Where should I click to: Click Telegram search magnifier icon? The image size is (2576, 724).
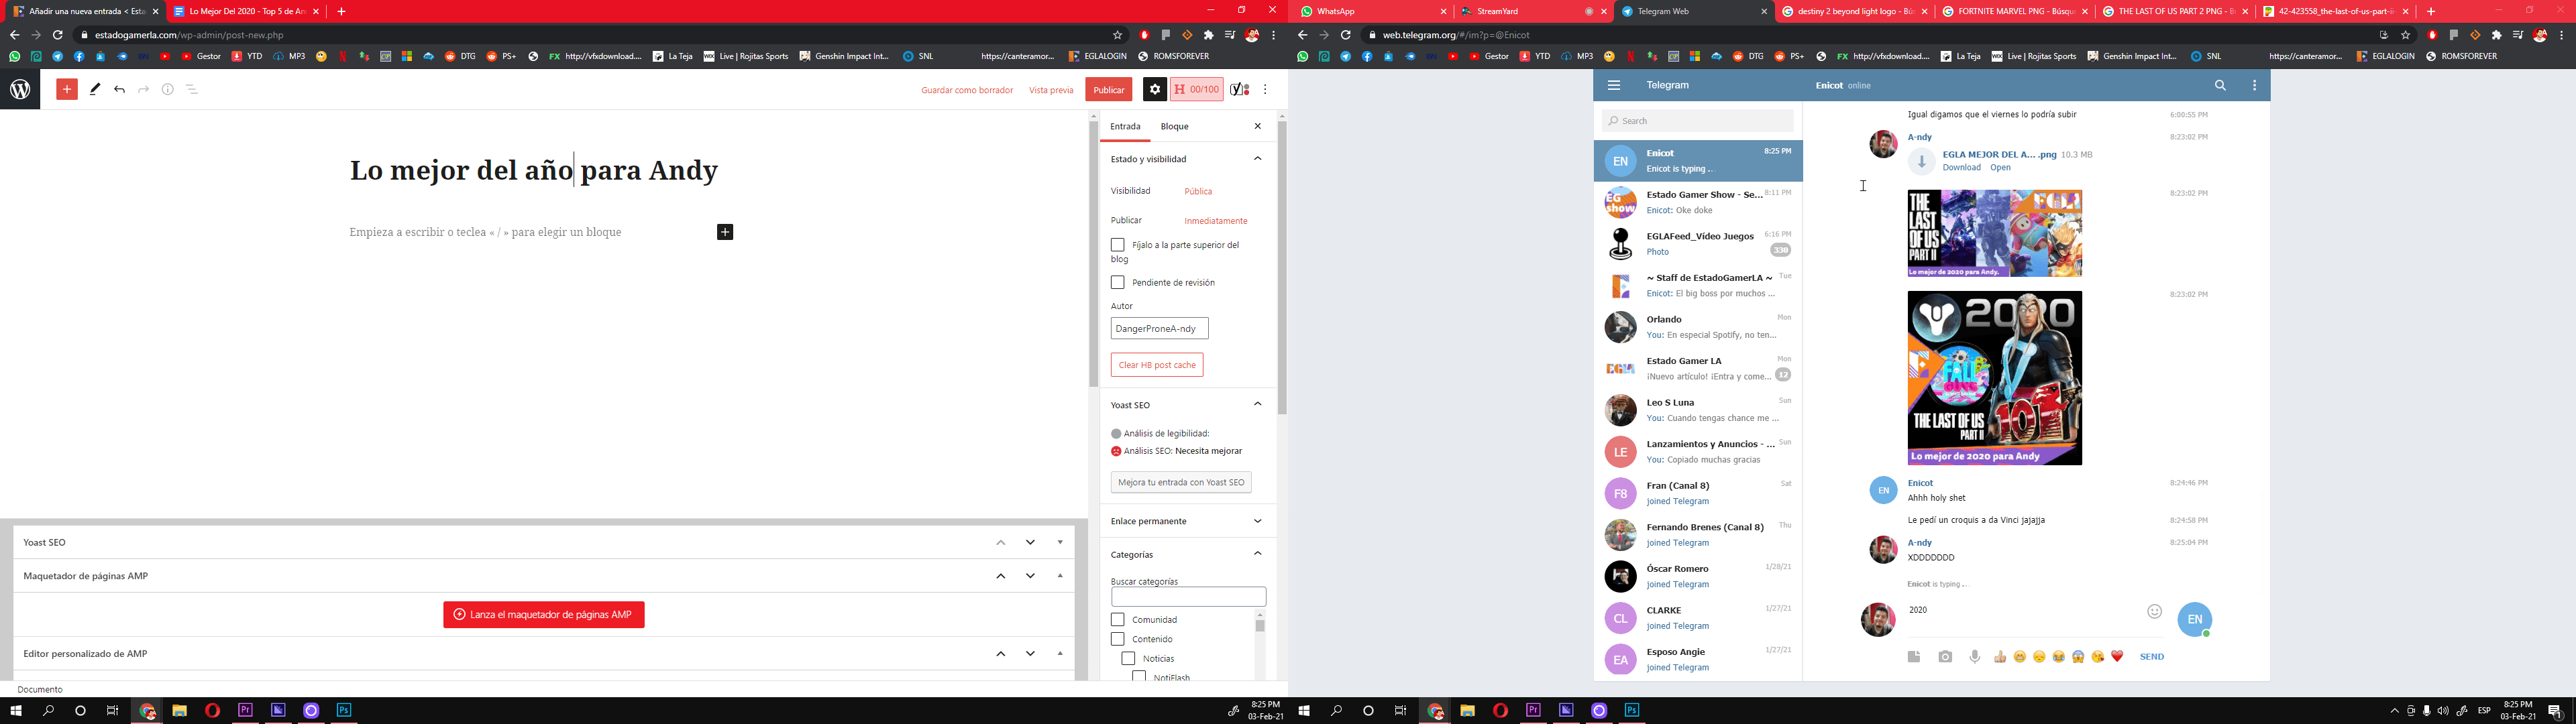2220,85
